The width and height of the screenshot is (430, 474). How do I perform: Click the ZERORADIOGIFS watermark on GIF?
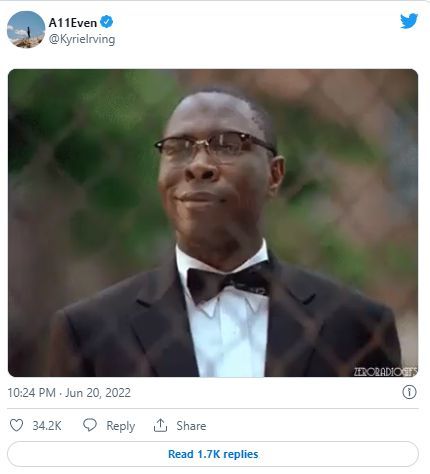tap(386, 372)
